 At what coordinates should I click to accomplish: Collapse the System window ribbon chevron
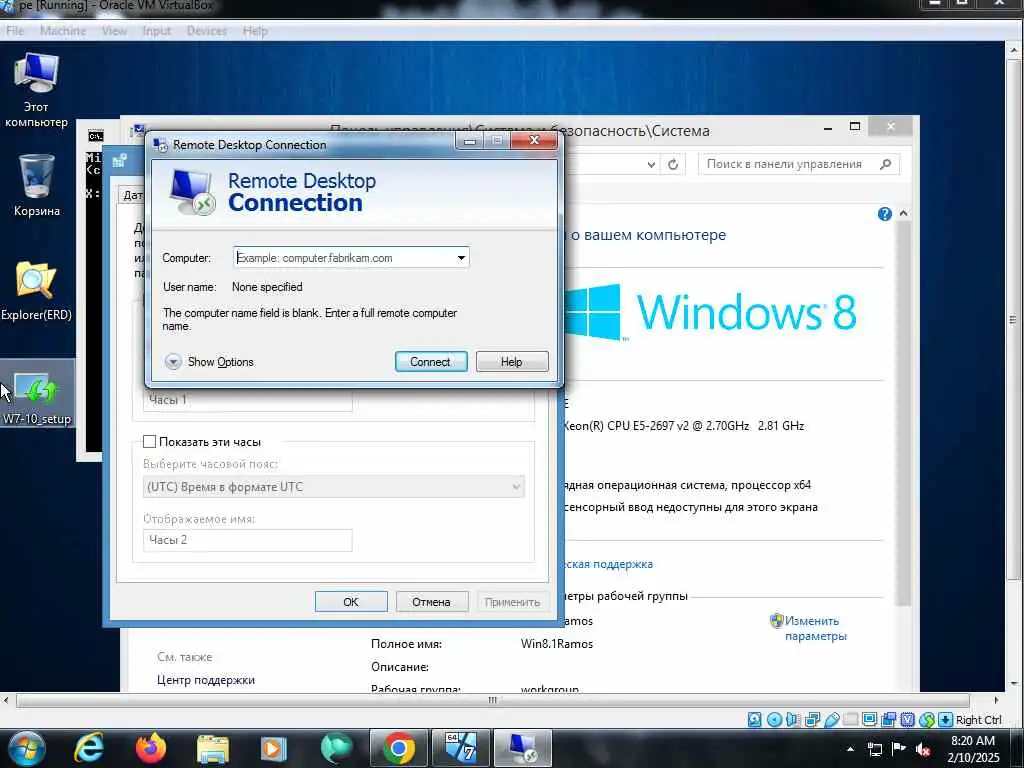click(904, 213)
